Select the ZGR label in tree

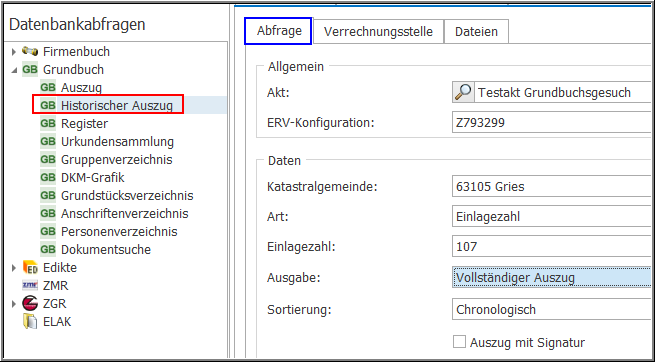point(55,303)
